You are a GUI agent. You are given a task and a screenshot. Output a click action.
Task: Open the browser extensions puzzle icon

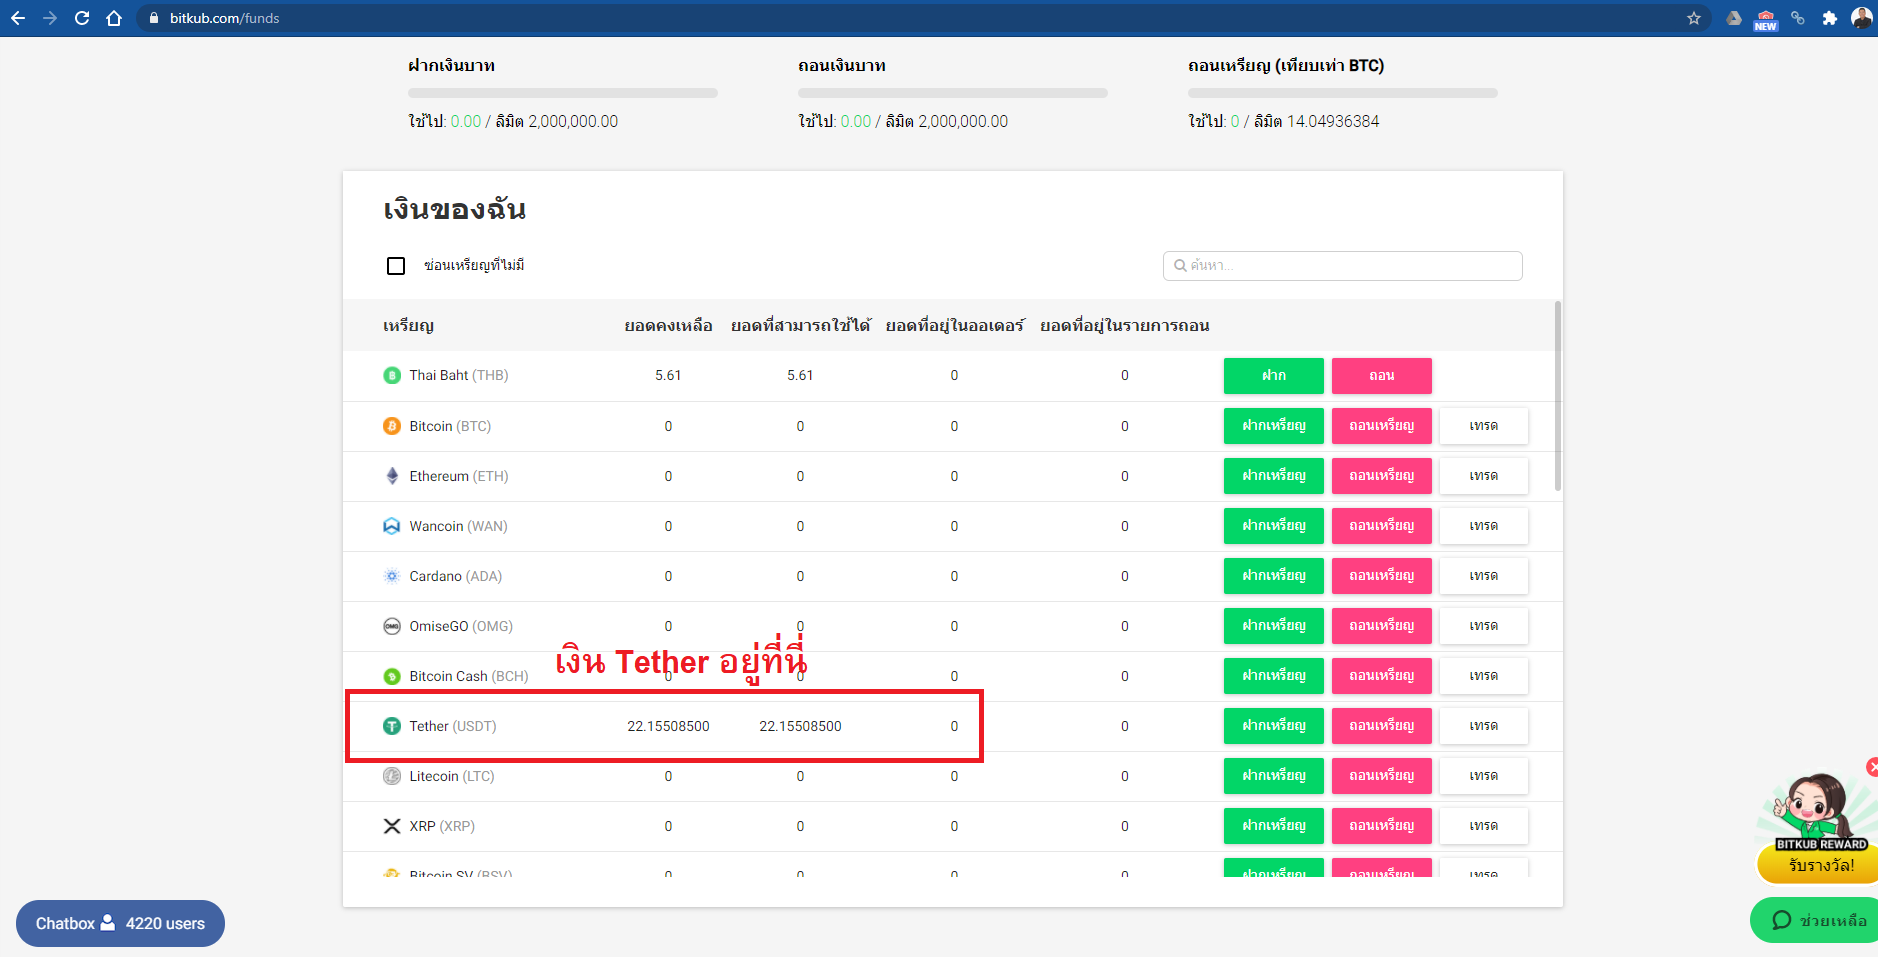click(1830, 18)
